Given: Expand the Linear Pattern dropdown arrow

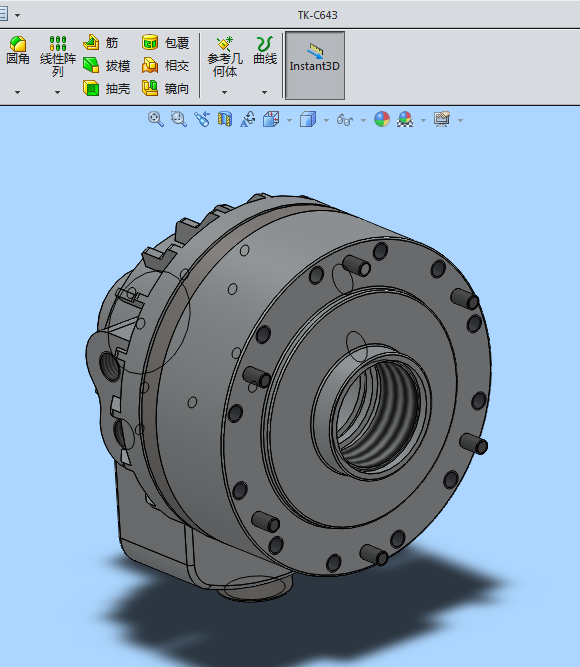Looking at the screenshot, I should coord(57,92).
